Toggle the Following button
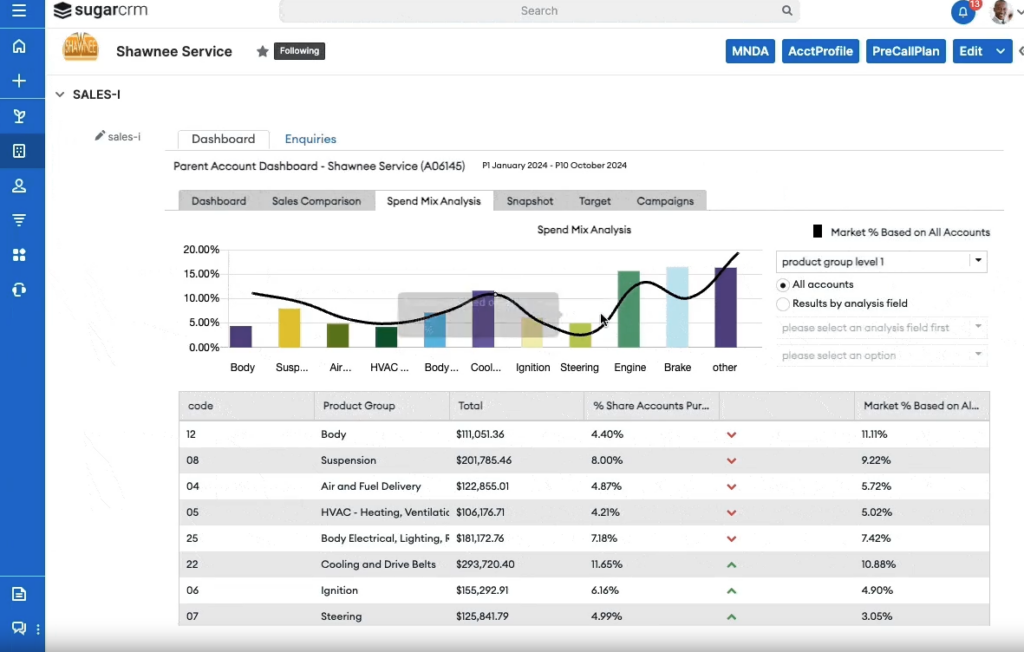This screenshot has height=652, width=1024. click(299, 51)
